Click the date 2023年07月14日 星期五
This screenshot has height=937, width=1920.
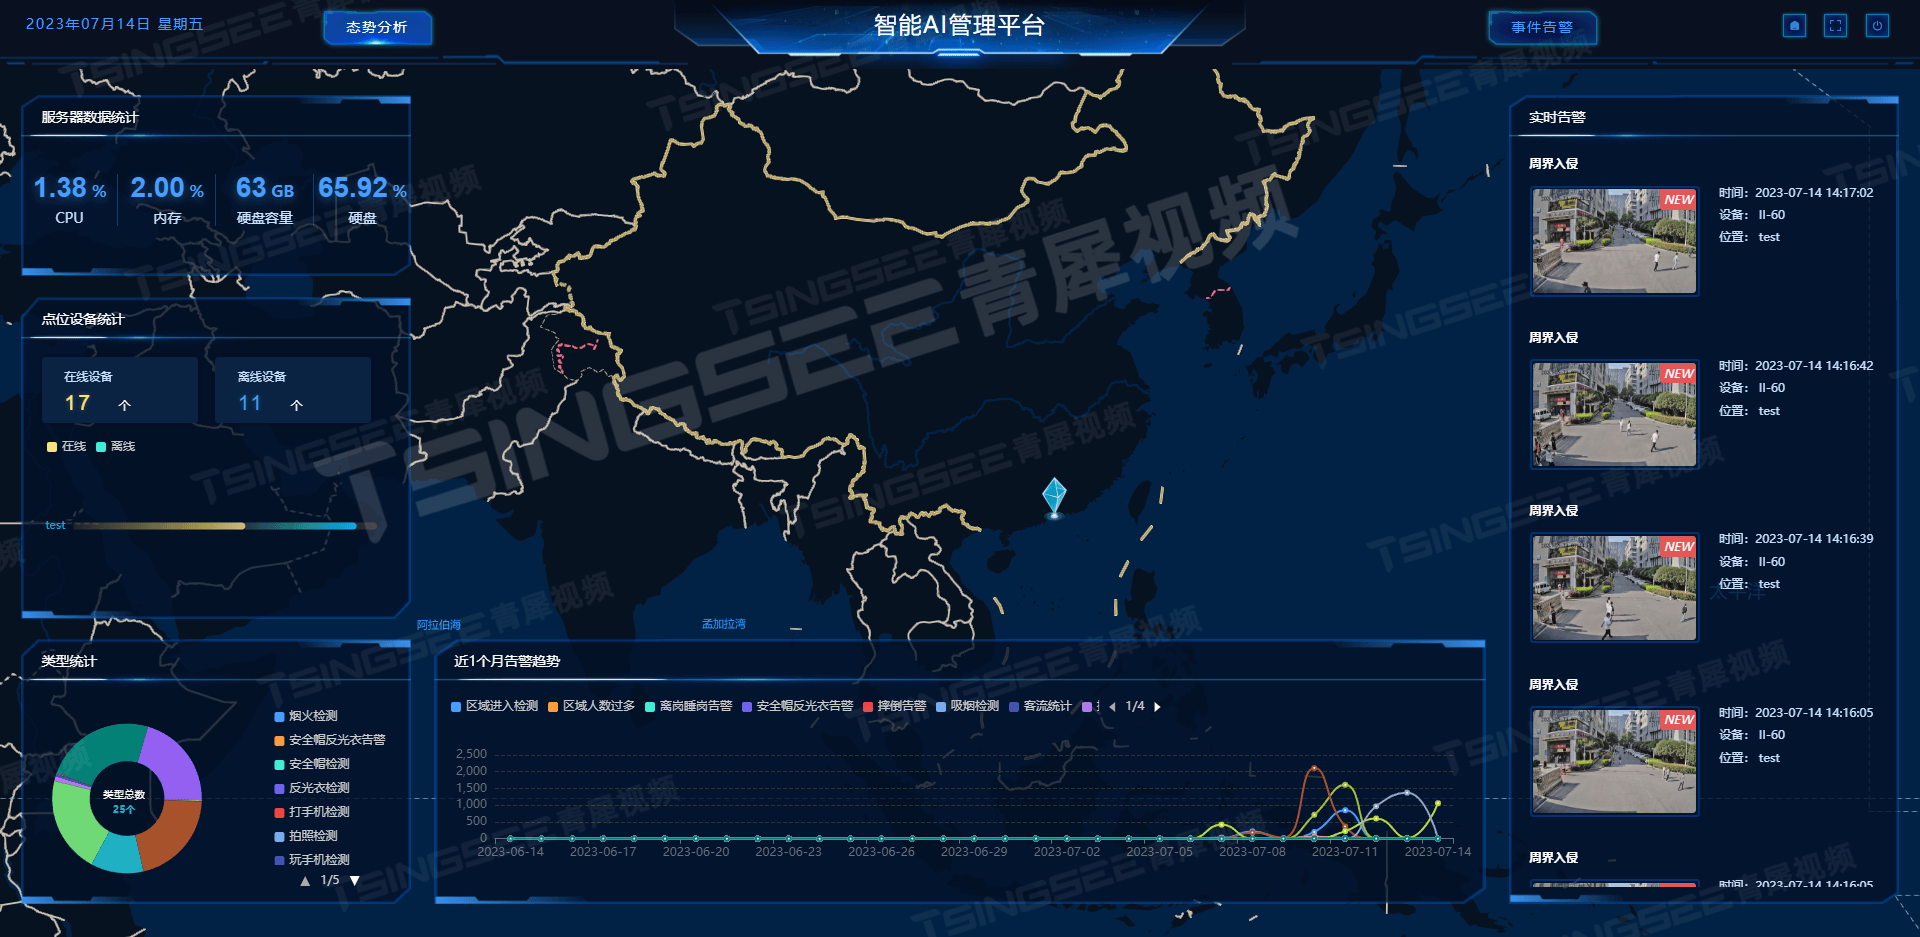point(114,24)
